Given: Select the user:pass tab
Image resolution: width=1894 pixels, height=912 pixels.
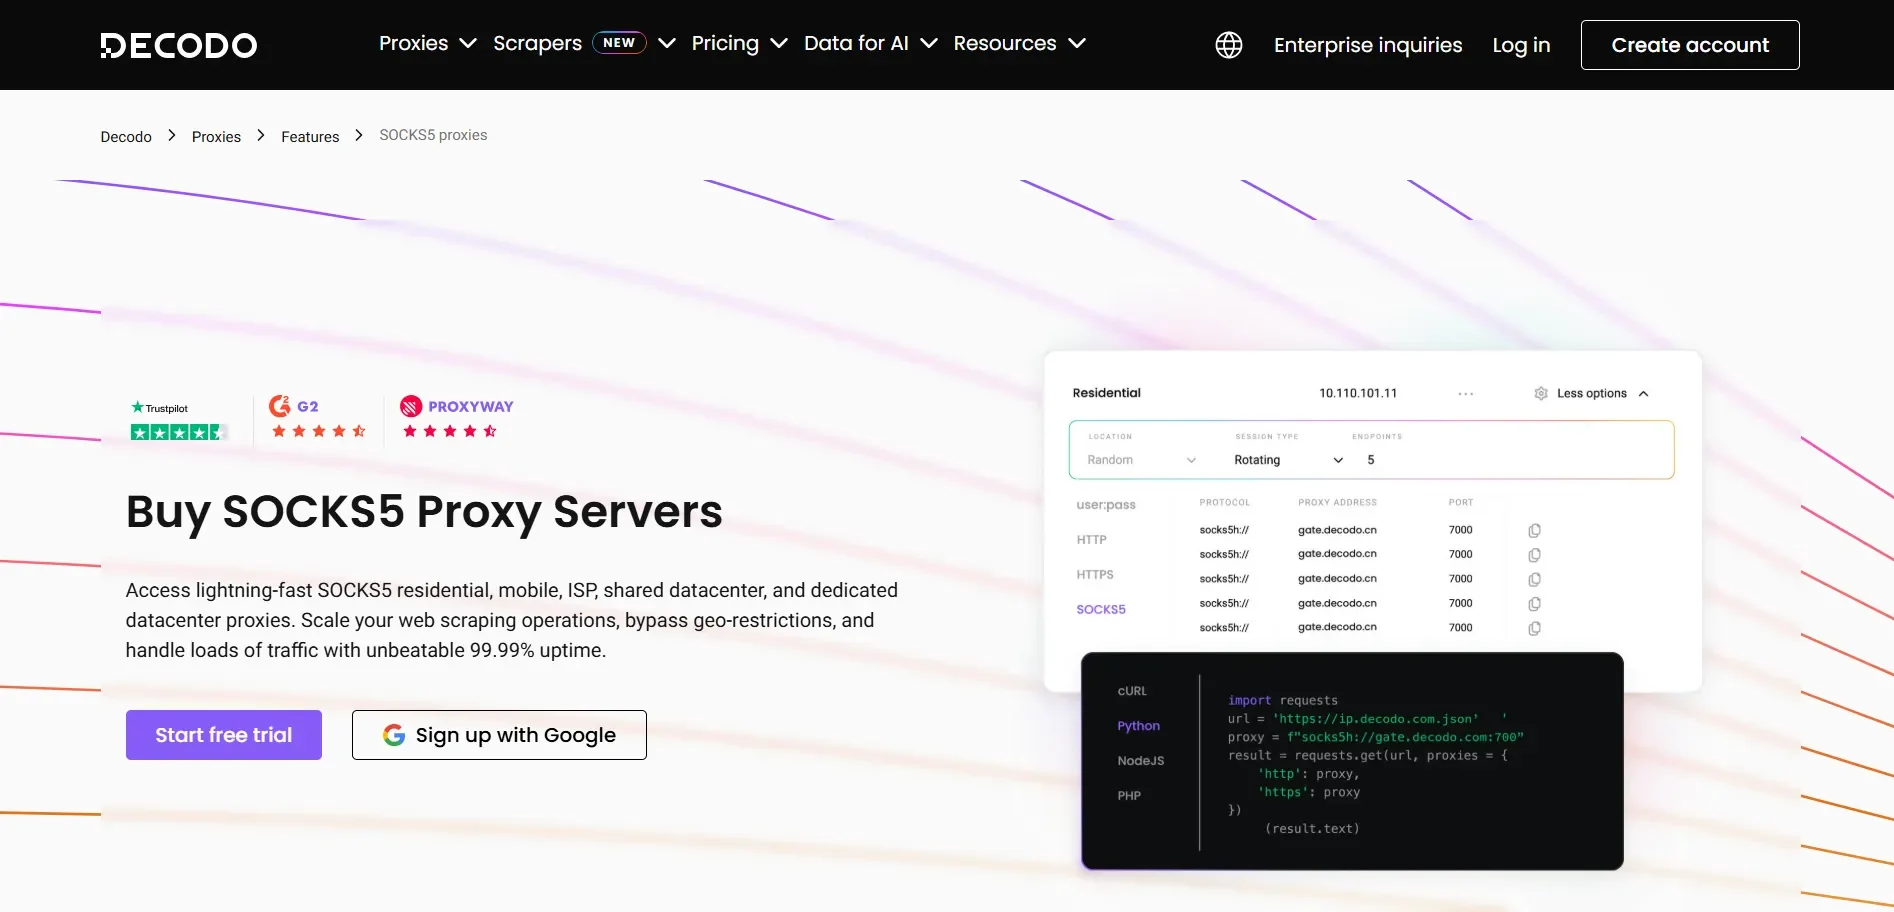Looking at the screenshot, I should (x=1106, y=505).
